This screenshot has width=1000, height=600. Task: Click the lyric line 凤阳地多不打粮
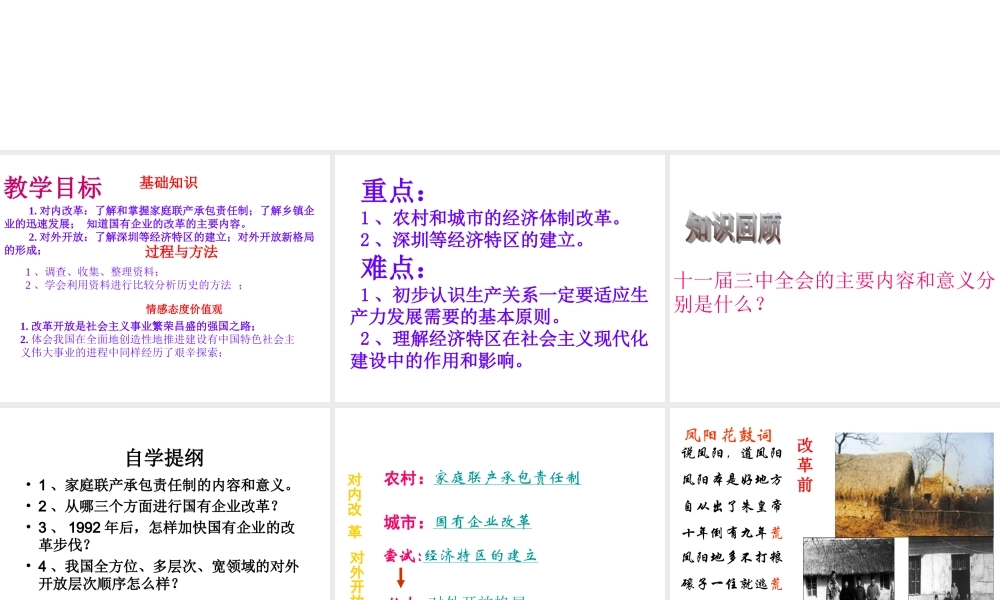click(x=732, y=557)
